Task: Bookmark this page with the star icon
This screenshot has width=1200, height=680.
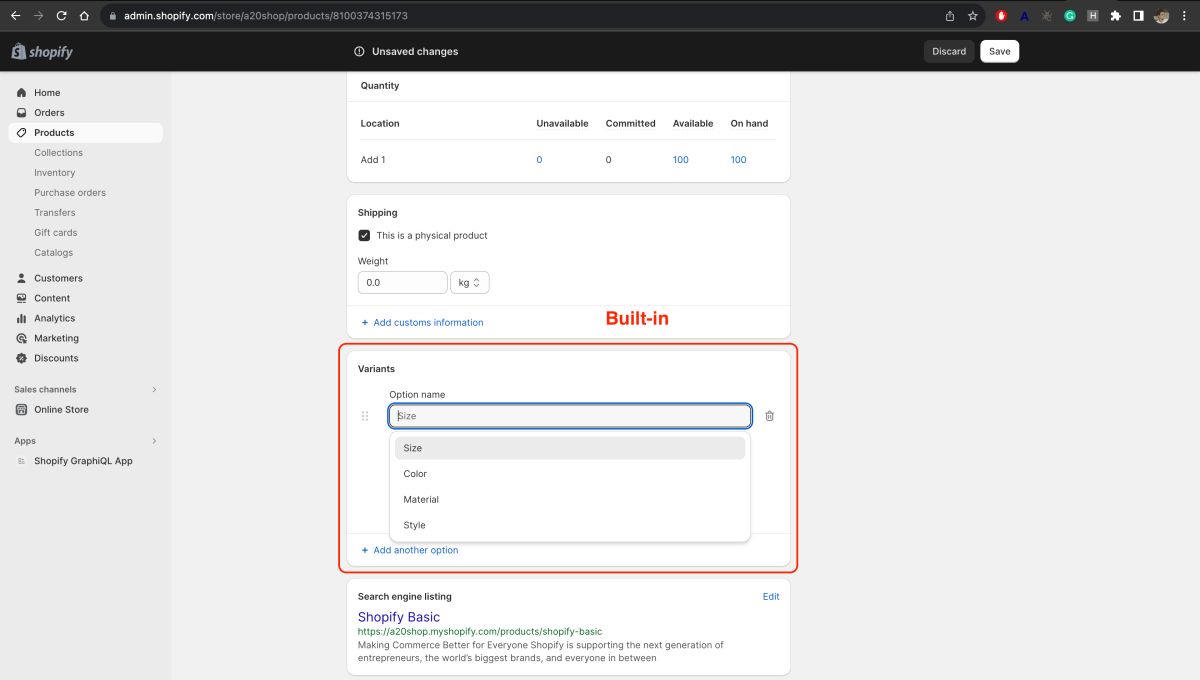Action: click(x=973, y=16)
